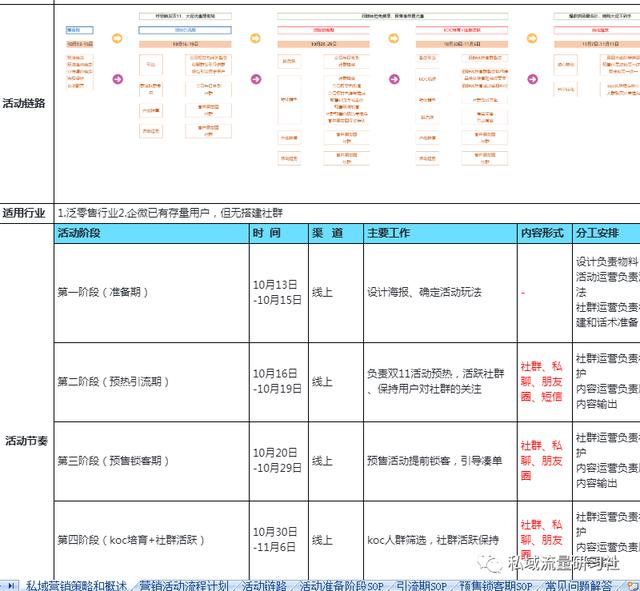Viewport: 640px width, 591px height.
Task: Open the 活动准备阶段SOP sheet tab
Action: pyautogui.click(x=341, y=586)
